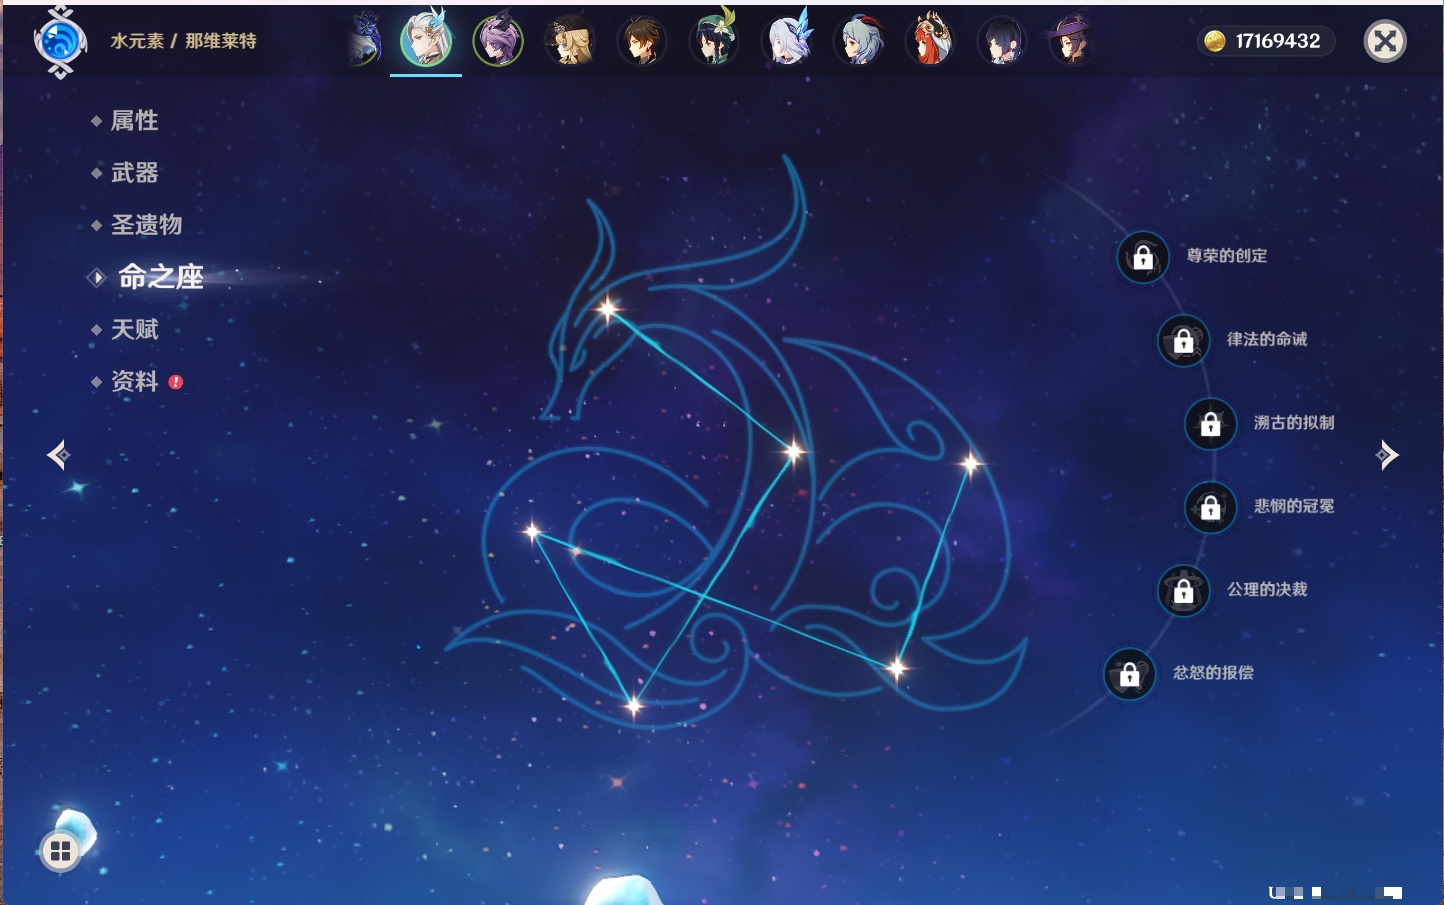
Task: Click the 水元素 / 那维莱特 title text
Action: [183, 41]
